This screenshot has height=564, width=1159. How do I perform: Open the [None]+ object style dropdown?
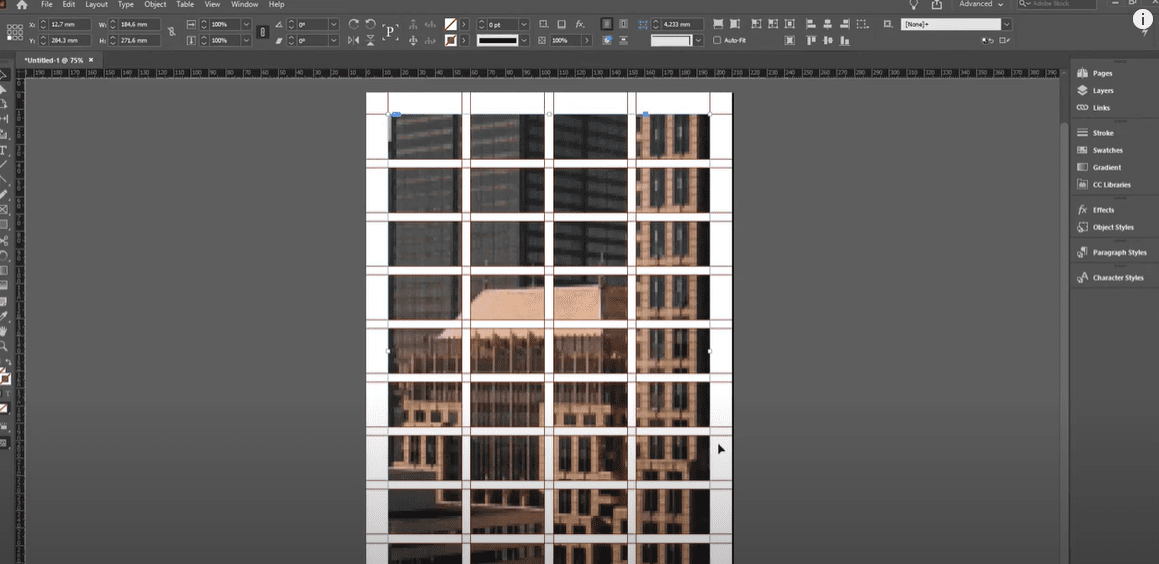(1006, 24)
